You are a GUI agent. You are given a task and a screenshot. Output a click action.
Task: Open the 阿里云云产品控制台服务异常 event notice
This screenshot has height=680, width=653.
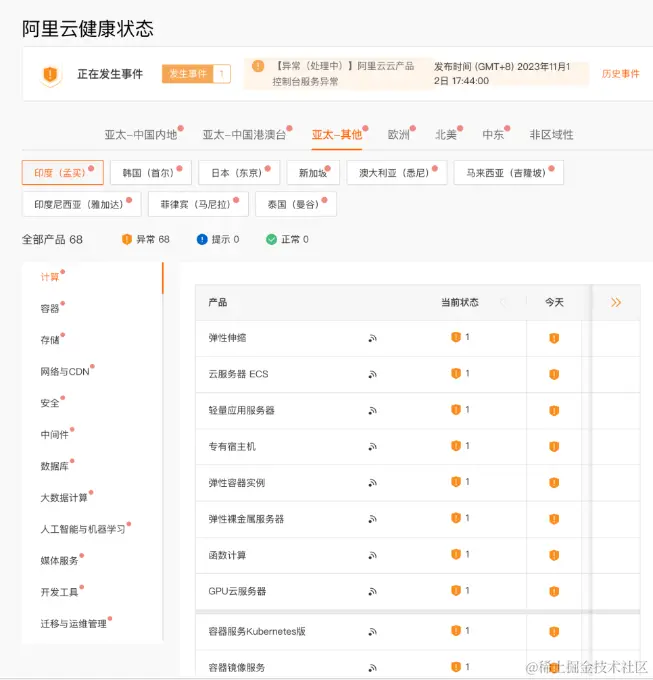tap(343, 74)
